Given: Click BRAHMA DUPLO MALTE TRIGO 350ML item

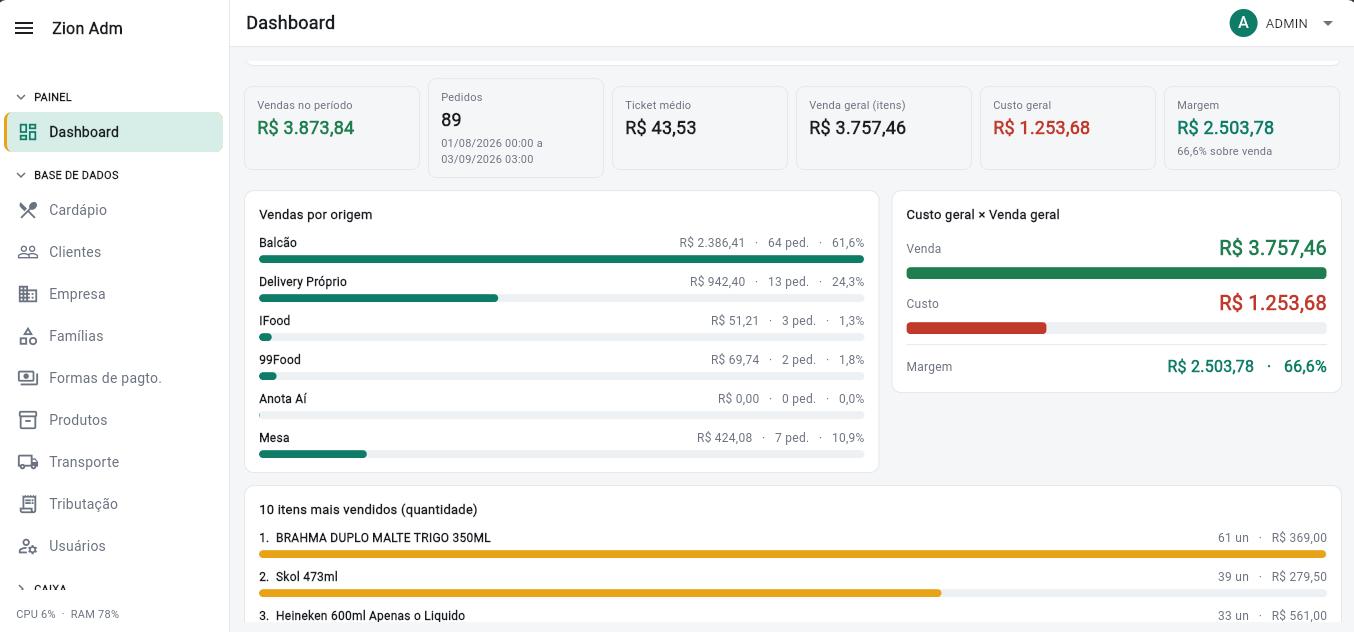Looking at the screenshot, I should (x=383, y=538).
